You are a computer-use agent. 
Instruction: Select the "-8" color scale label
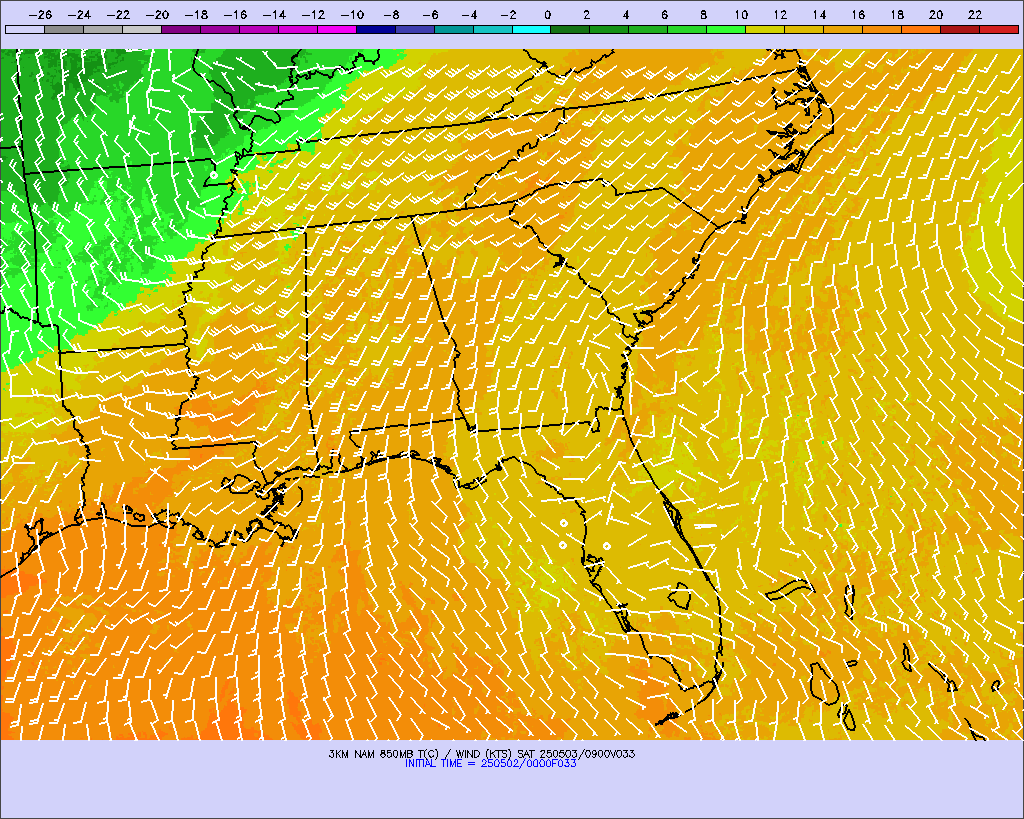pos(391,14)
